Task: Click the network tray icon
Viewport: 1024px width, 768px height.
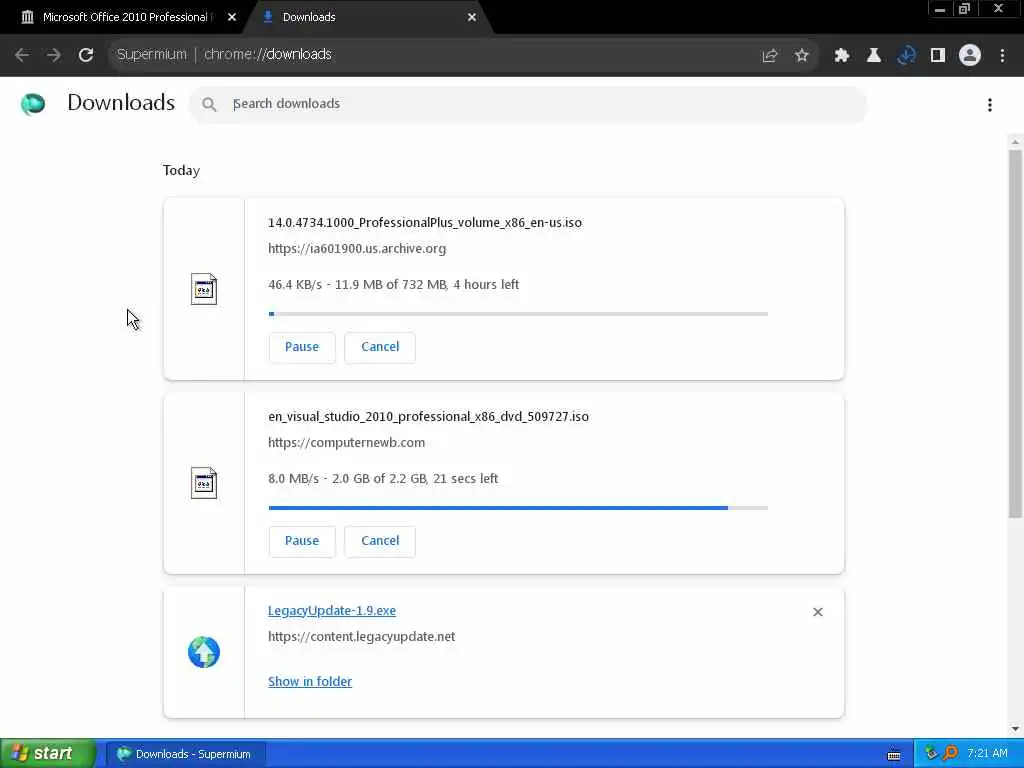Action: click(x=932, y=754)
